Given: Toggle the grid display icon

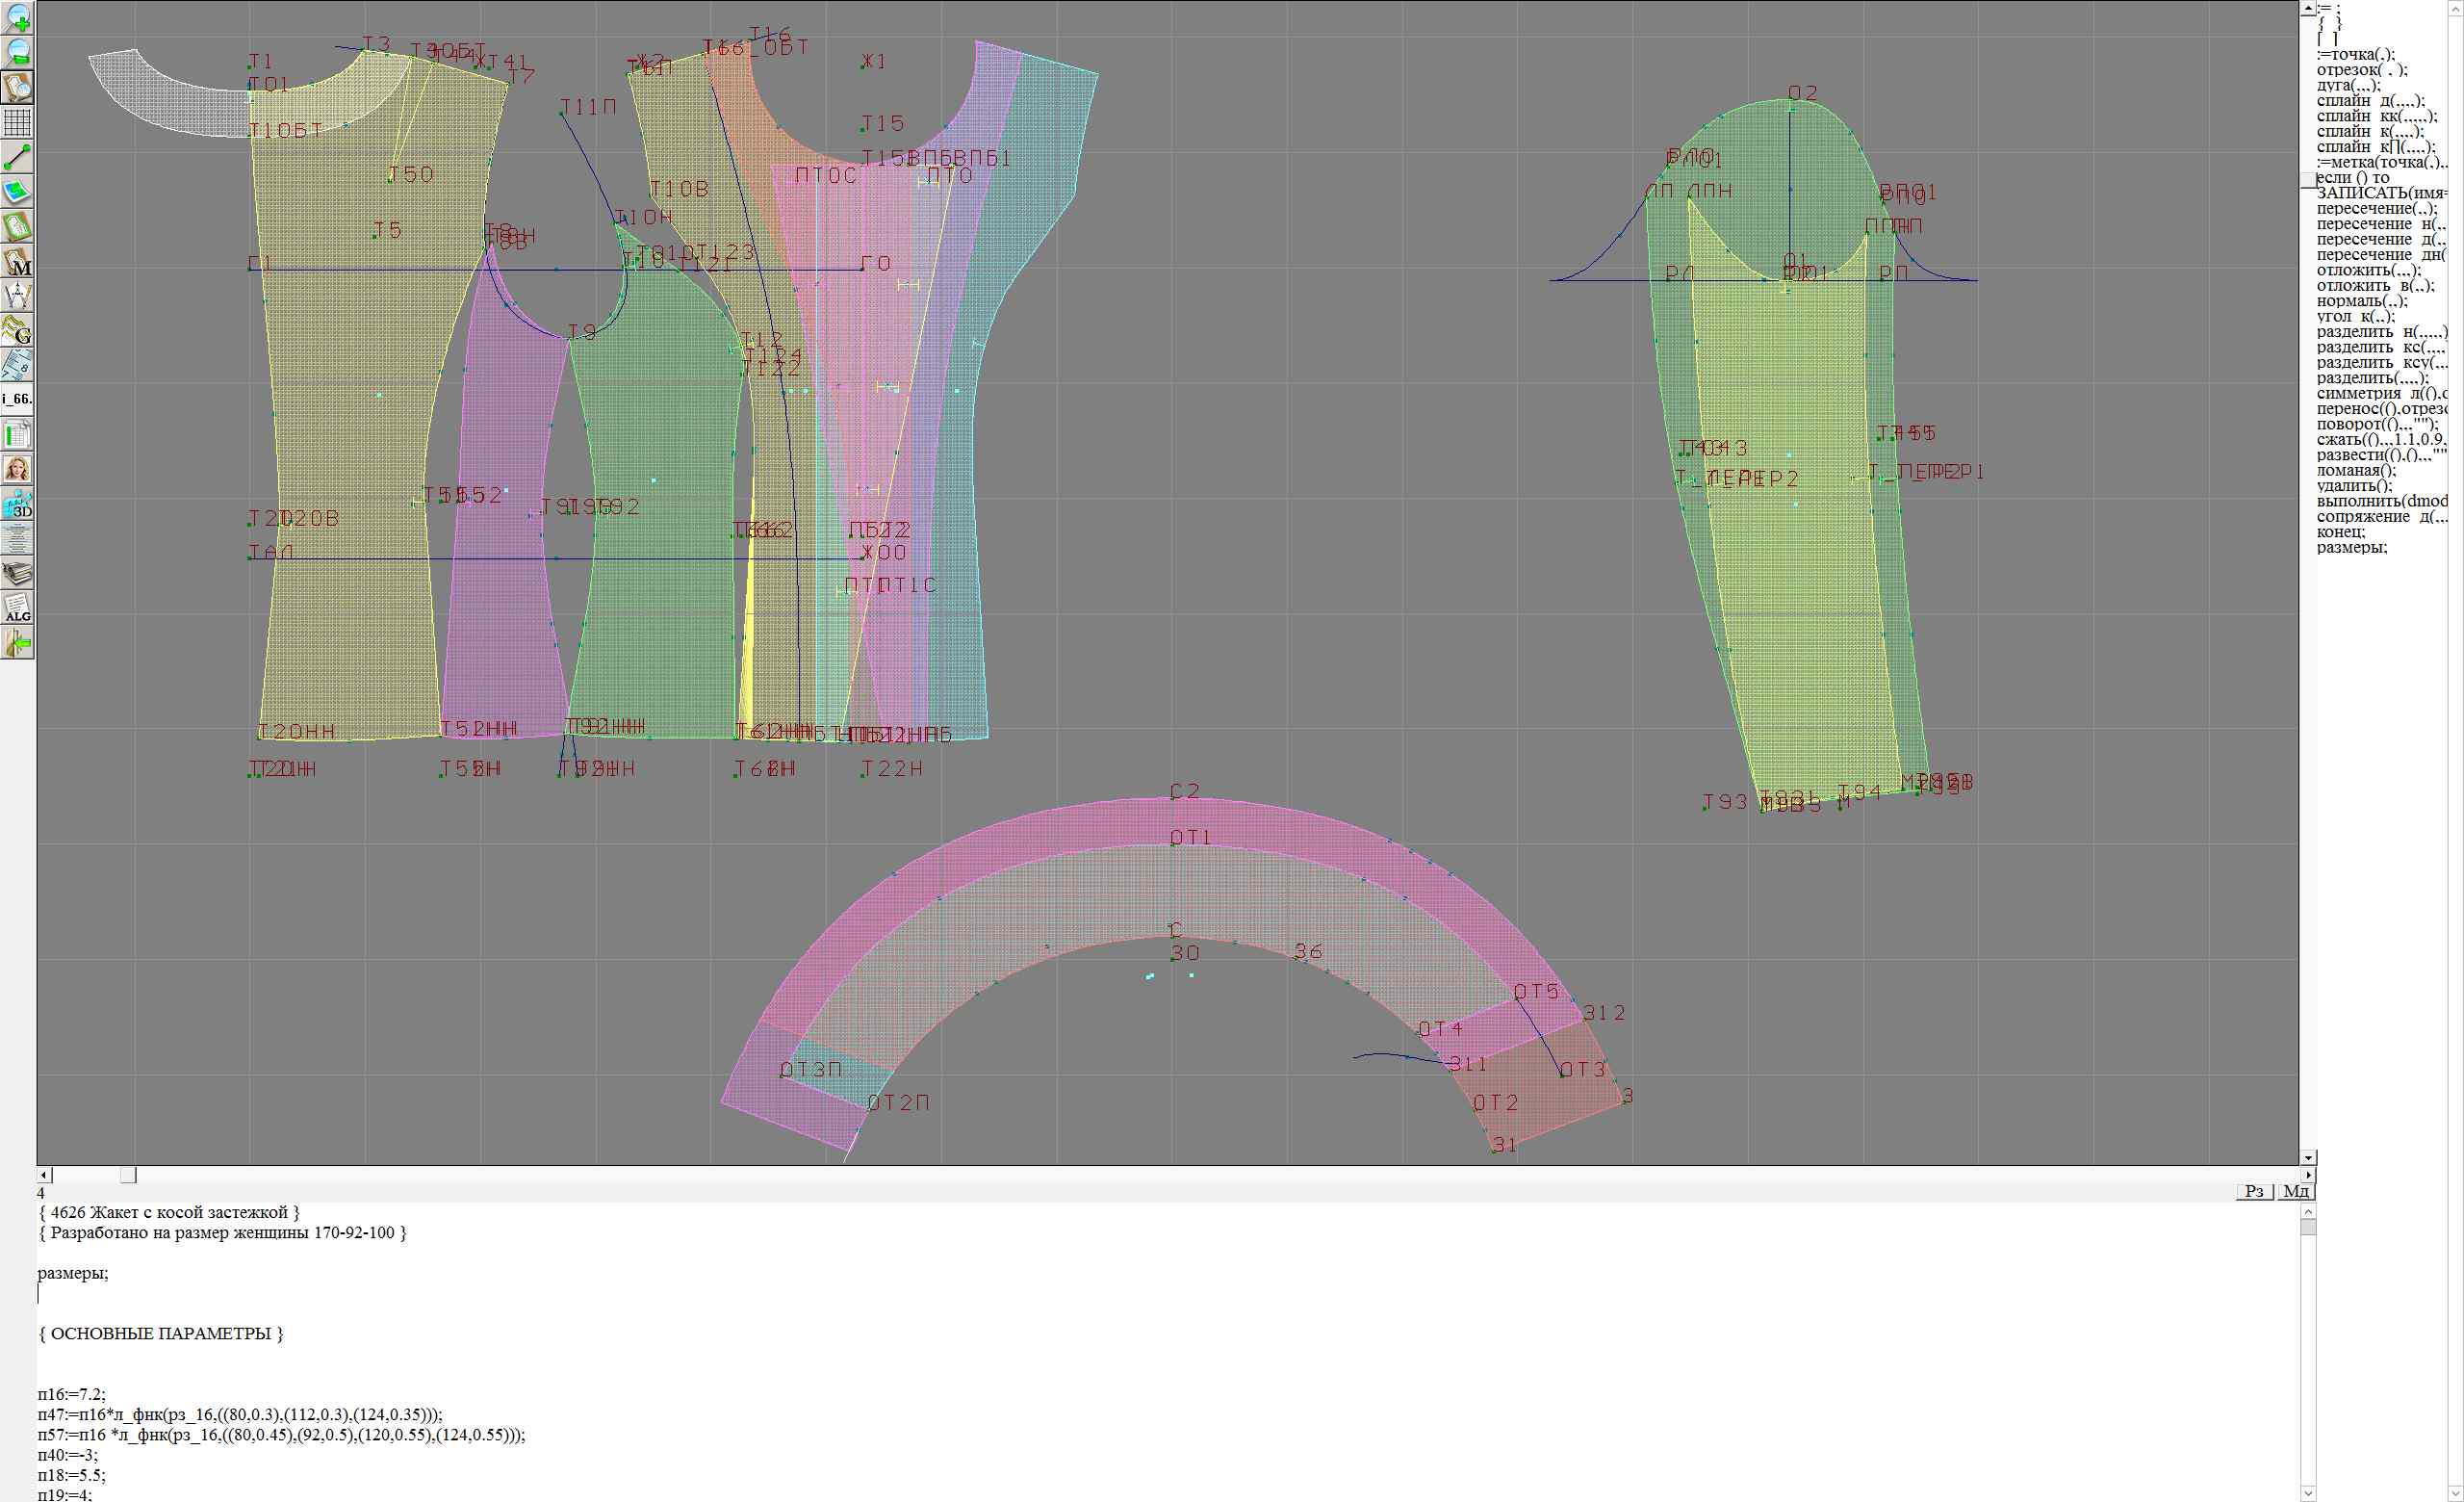Looking at the screenshot, I should click(17, 122).
